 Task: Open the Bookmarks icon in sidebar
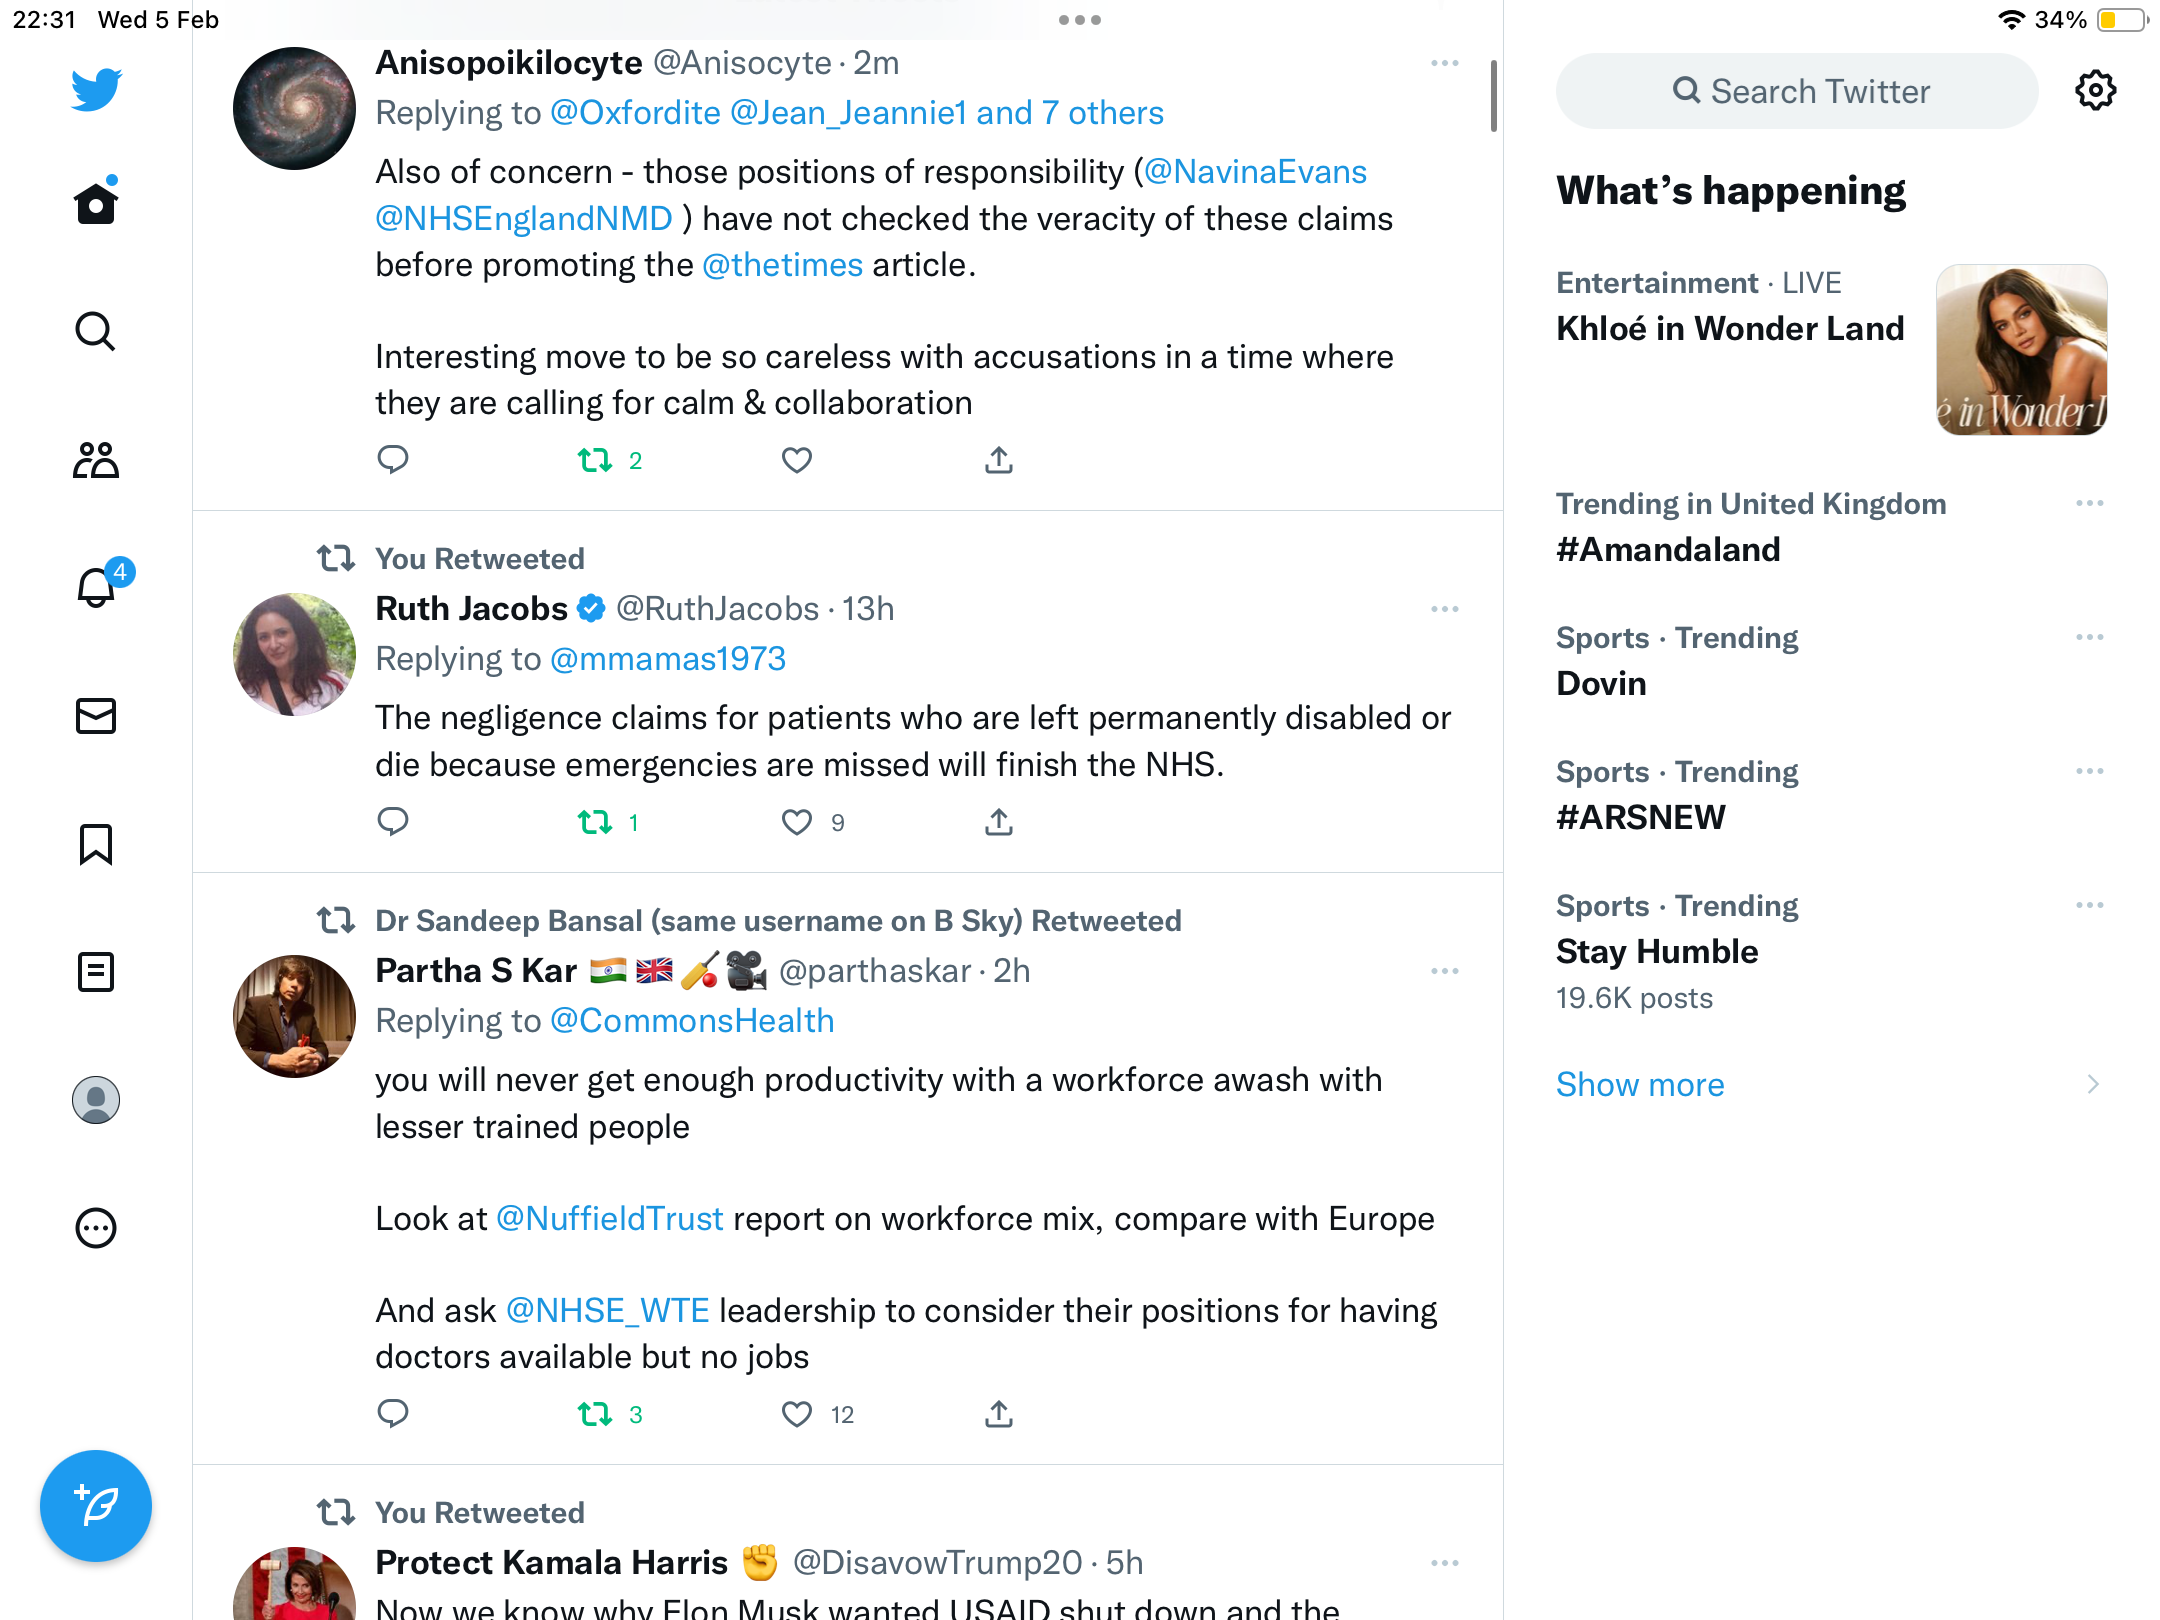pos(96,844)
